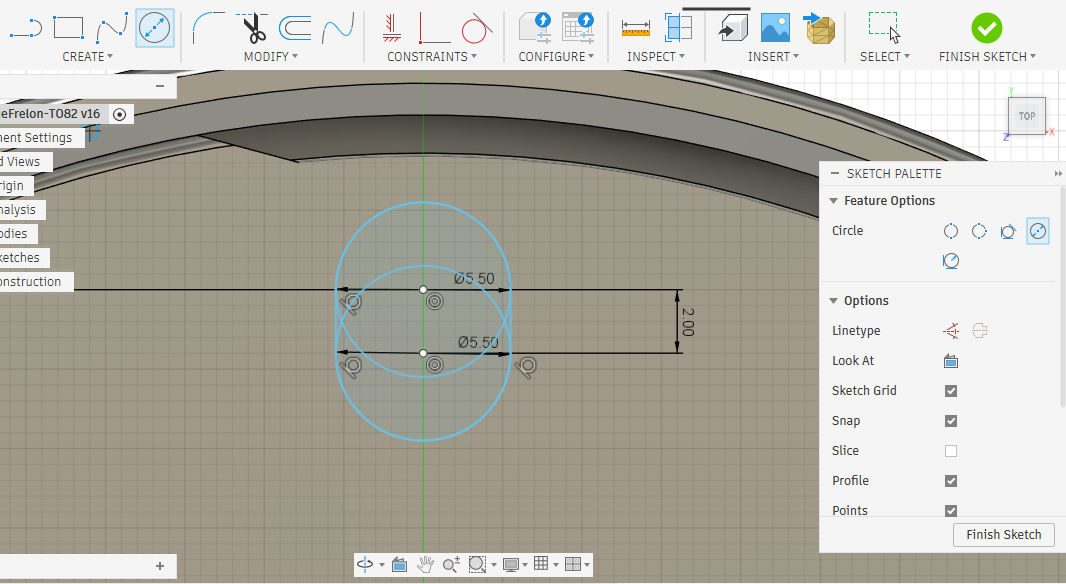Click the Fillet tool icon

click(x=209, y=27)
